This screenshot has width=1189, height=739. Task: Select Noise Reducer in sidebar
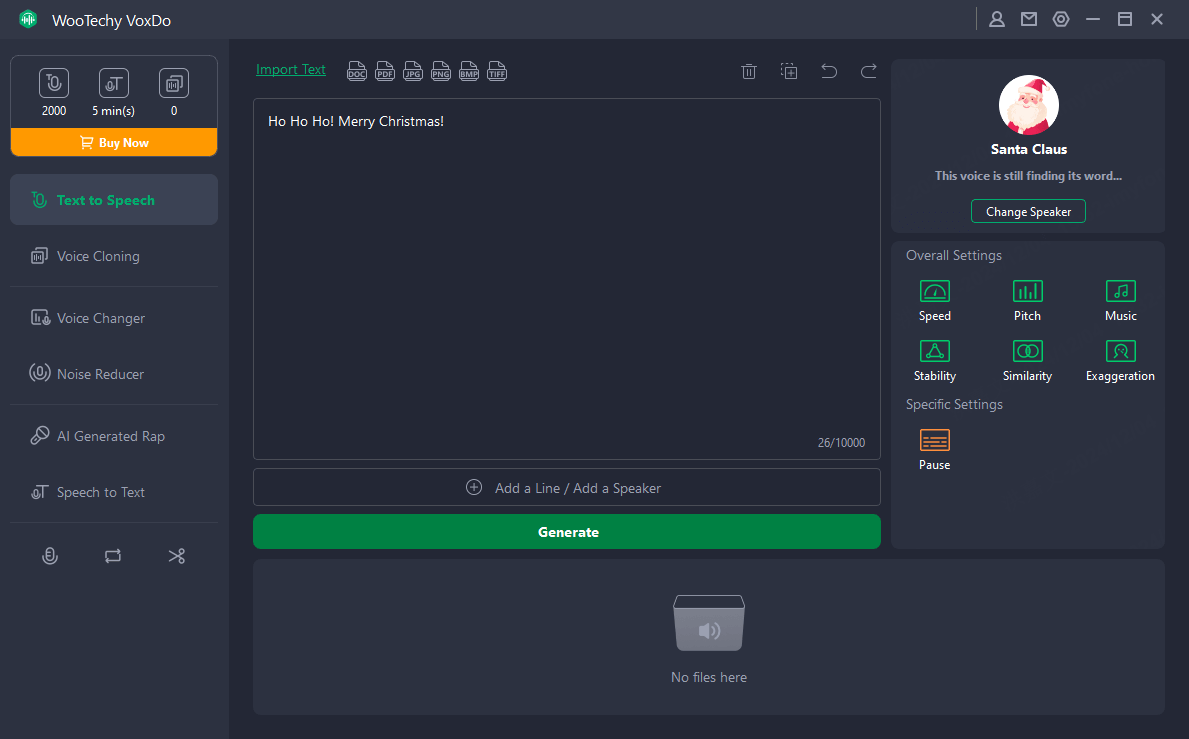tap(100, 374)
